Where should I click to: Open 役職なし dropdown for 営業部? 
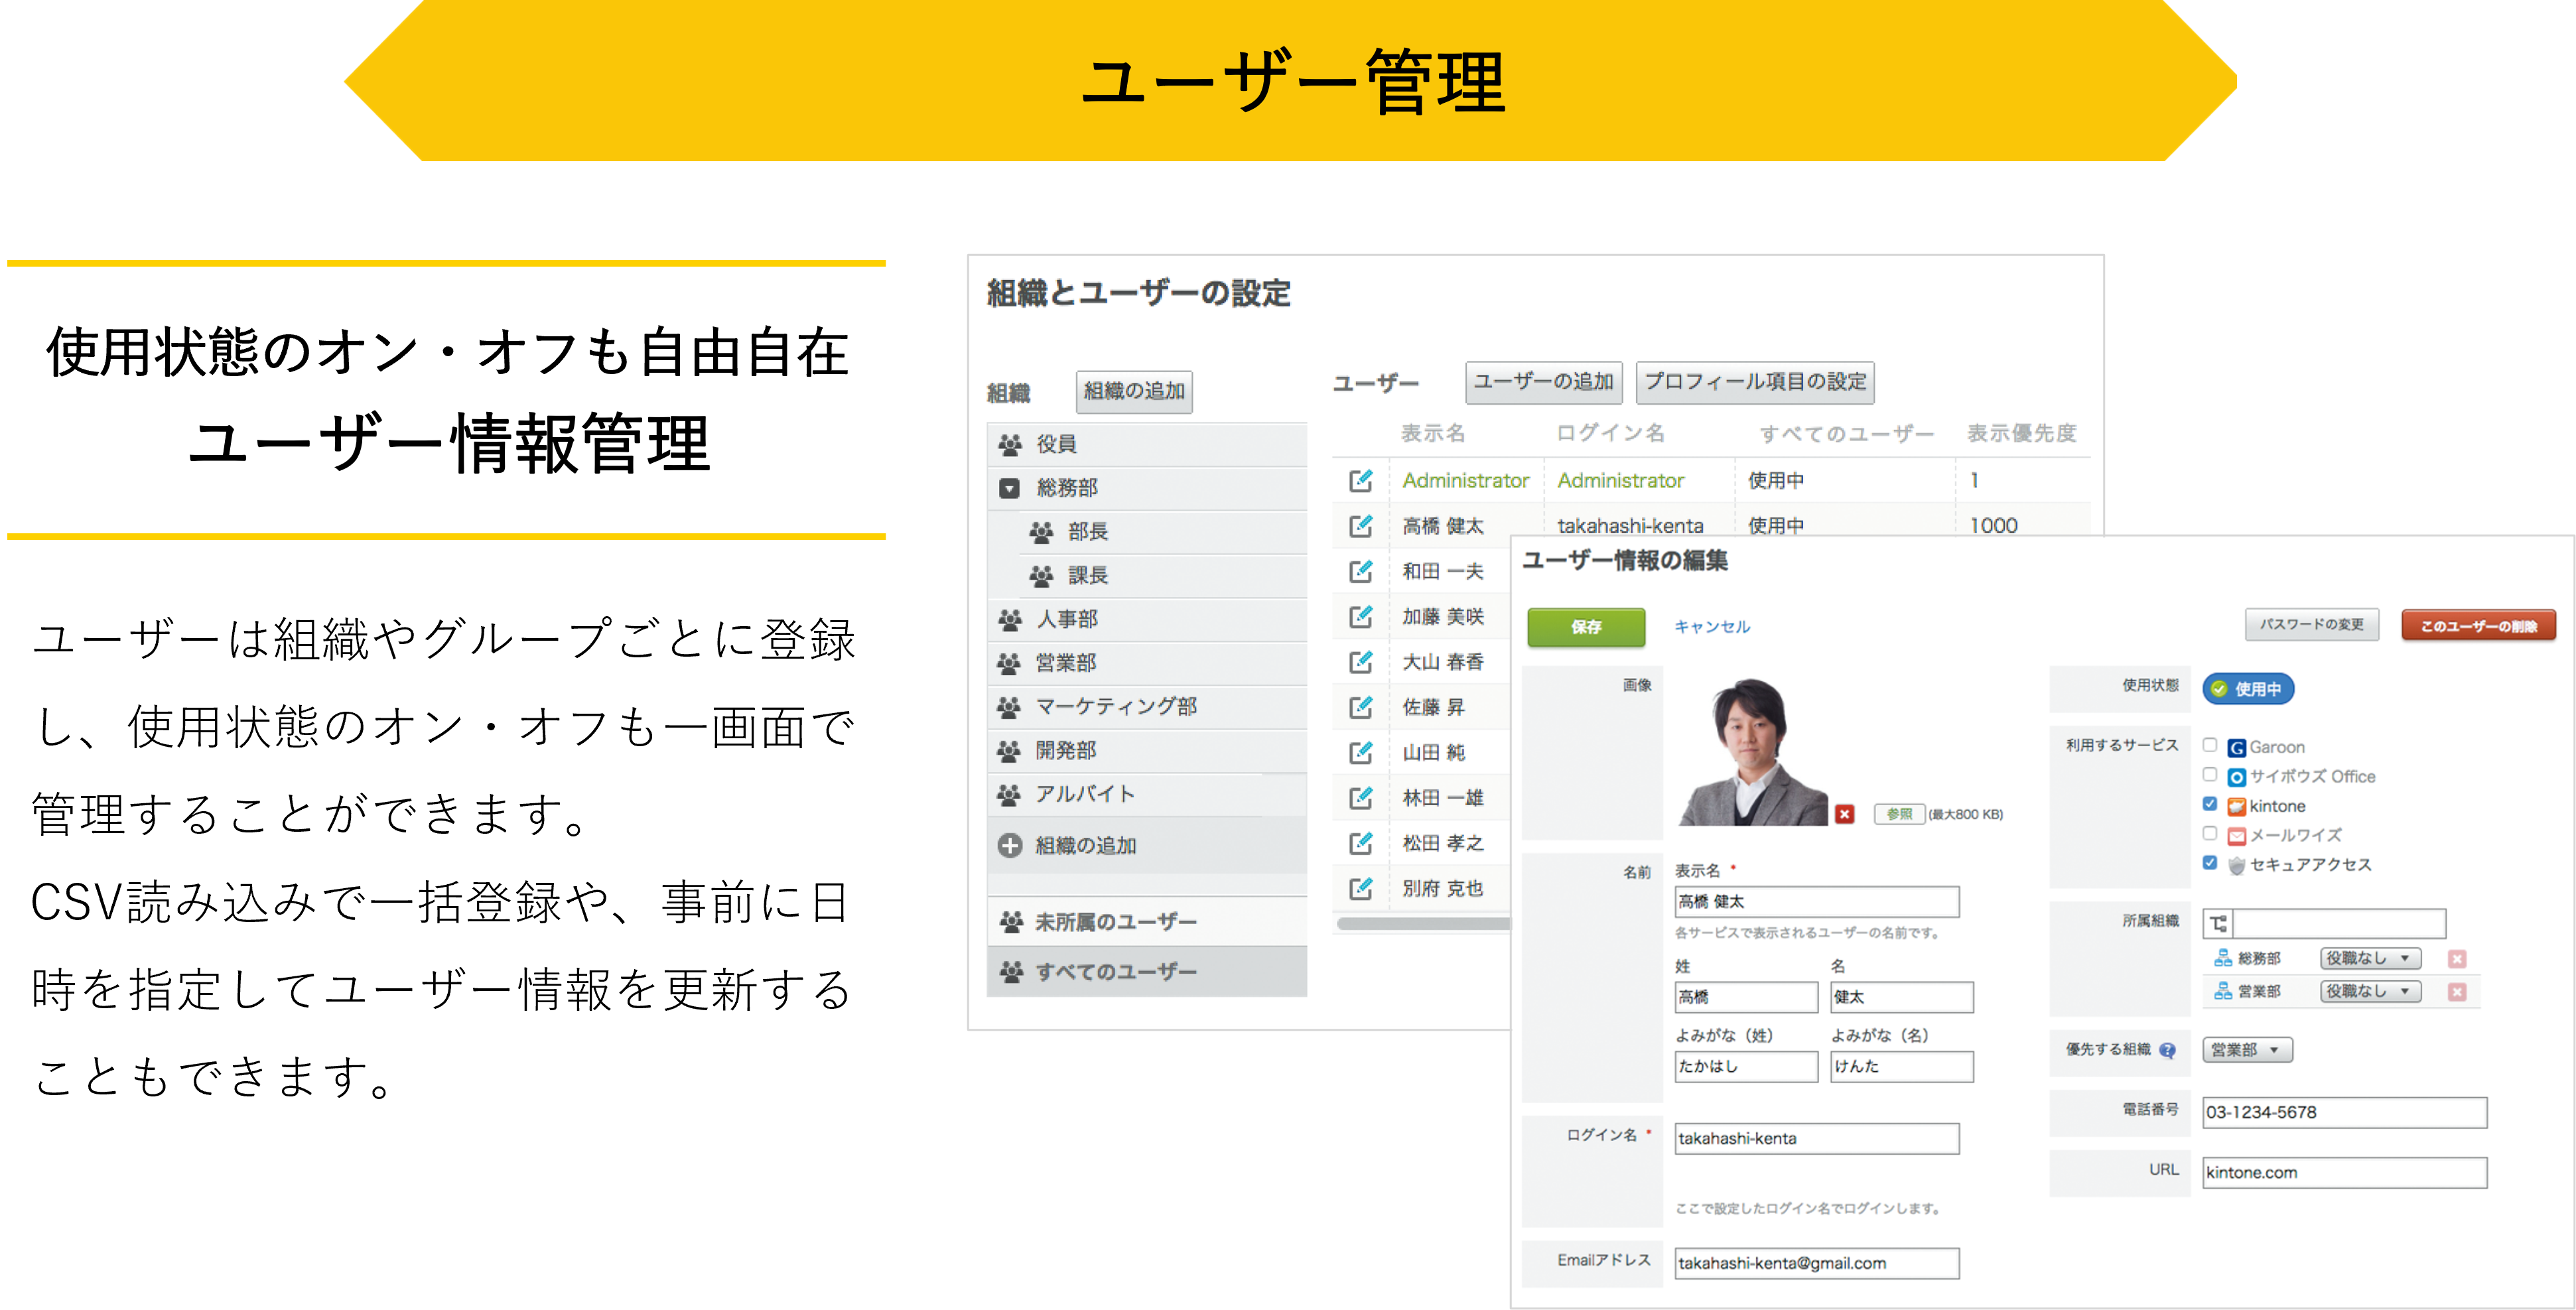tap(2369, 991)
